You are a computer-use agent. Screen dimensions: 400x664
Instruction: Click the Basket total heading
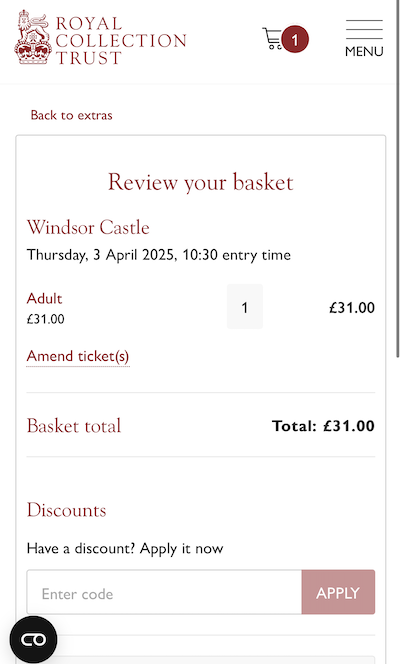[x=74, y=426]
